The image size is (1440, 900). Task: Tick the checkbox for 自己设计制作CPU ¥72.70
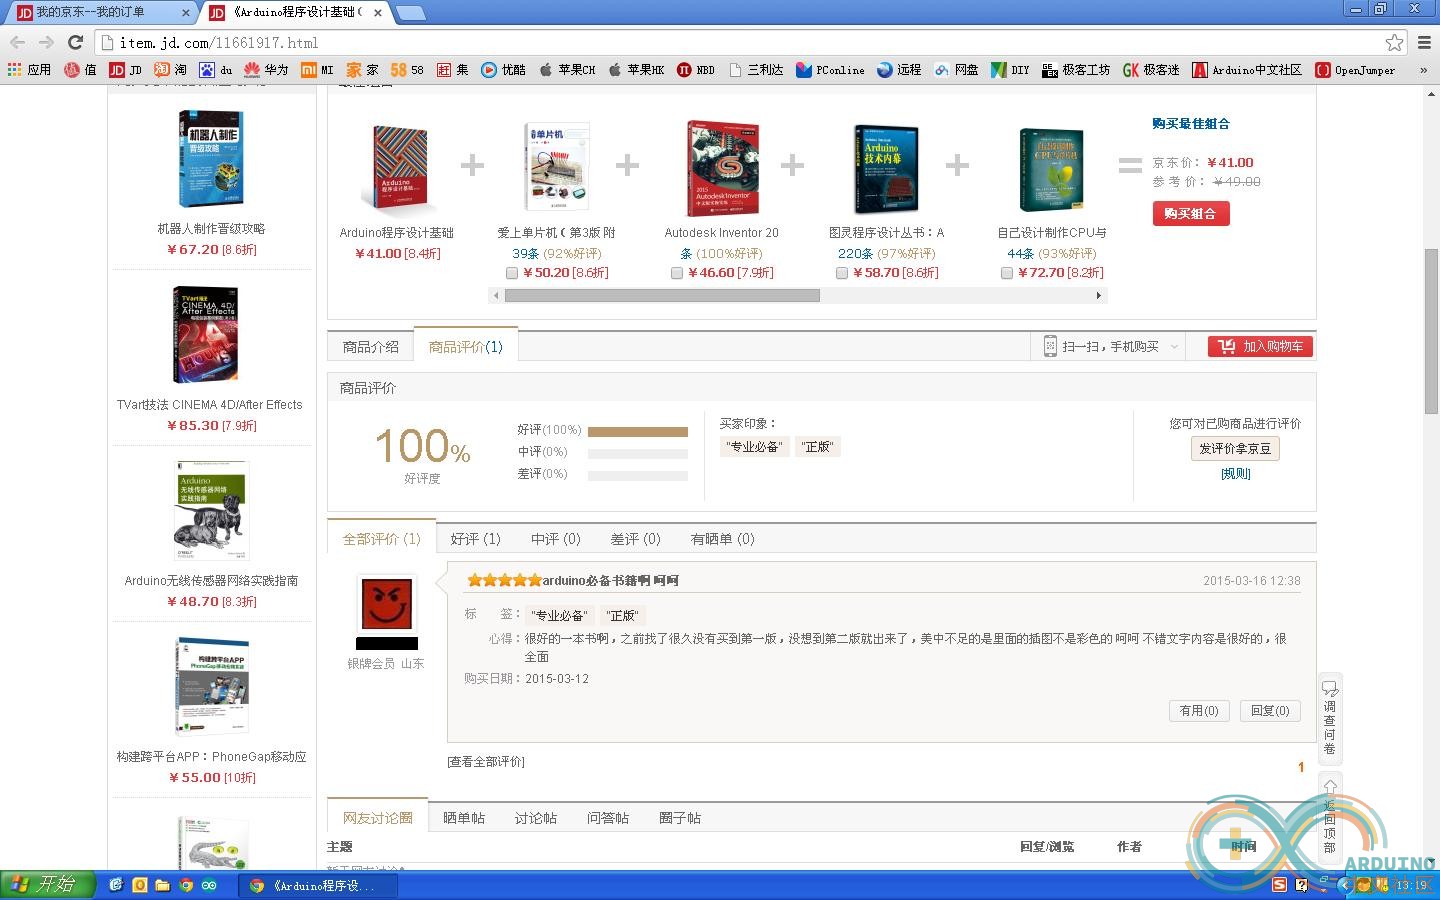click(x=1007, y=273)
